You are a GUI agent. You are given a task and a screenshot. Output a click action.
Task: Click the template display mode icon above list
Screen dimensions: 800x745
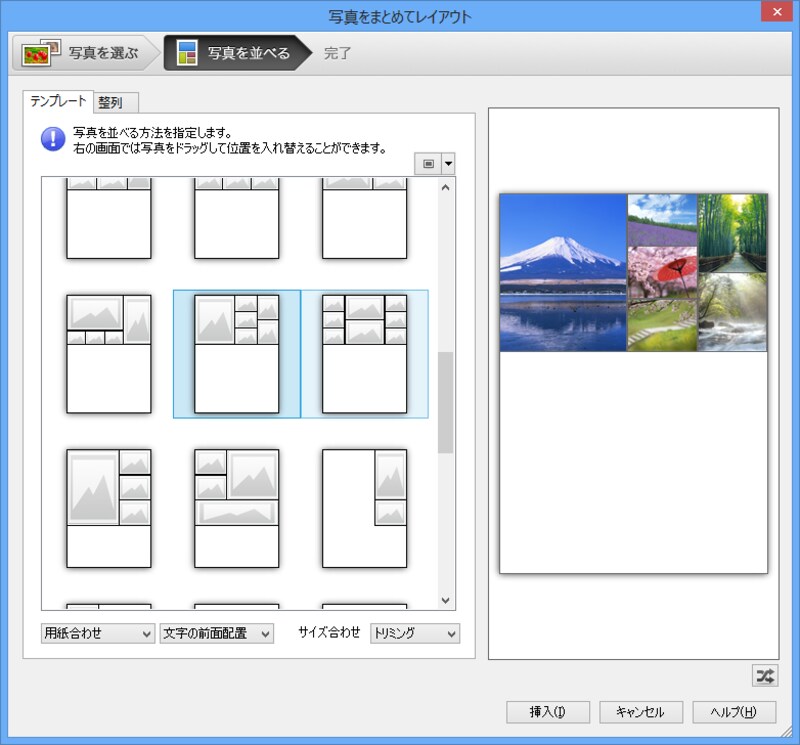pos(428,163)
